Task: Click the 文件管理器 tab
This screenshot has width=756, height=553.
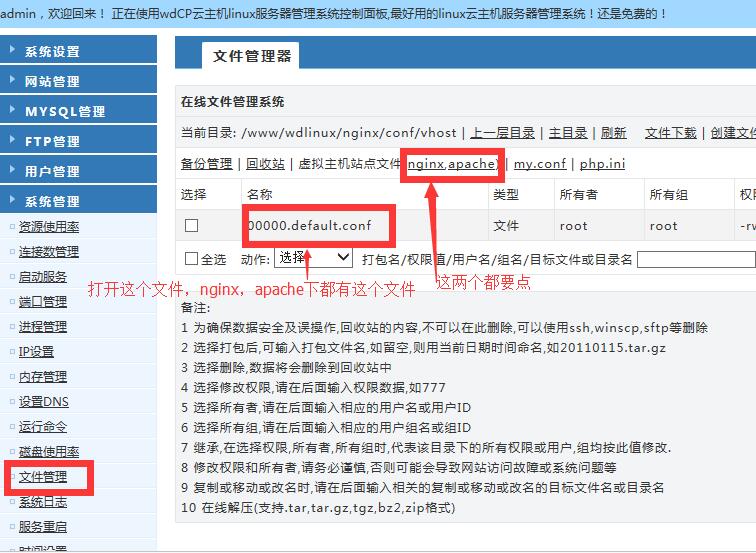Action: point(252,56)
